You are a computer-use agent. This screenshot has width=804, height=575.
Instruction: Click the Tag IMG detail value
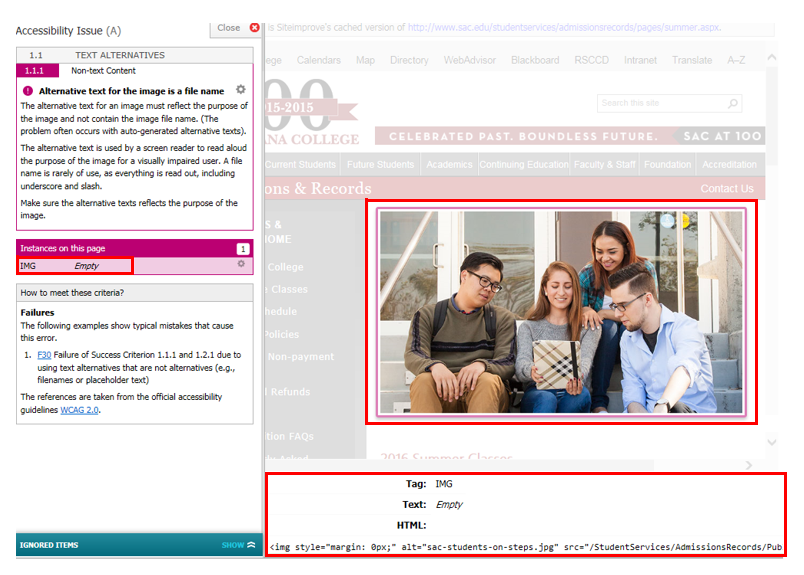444,484
